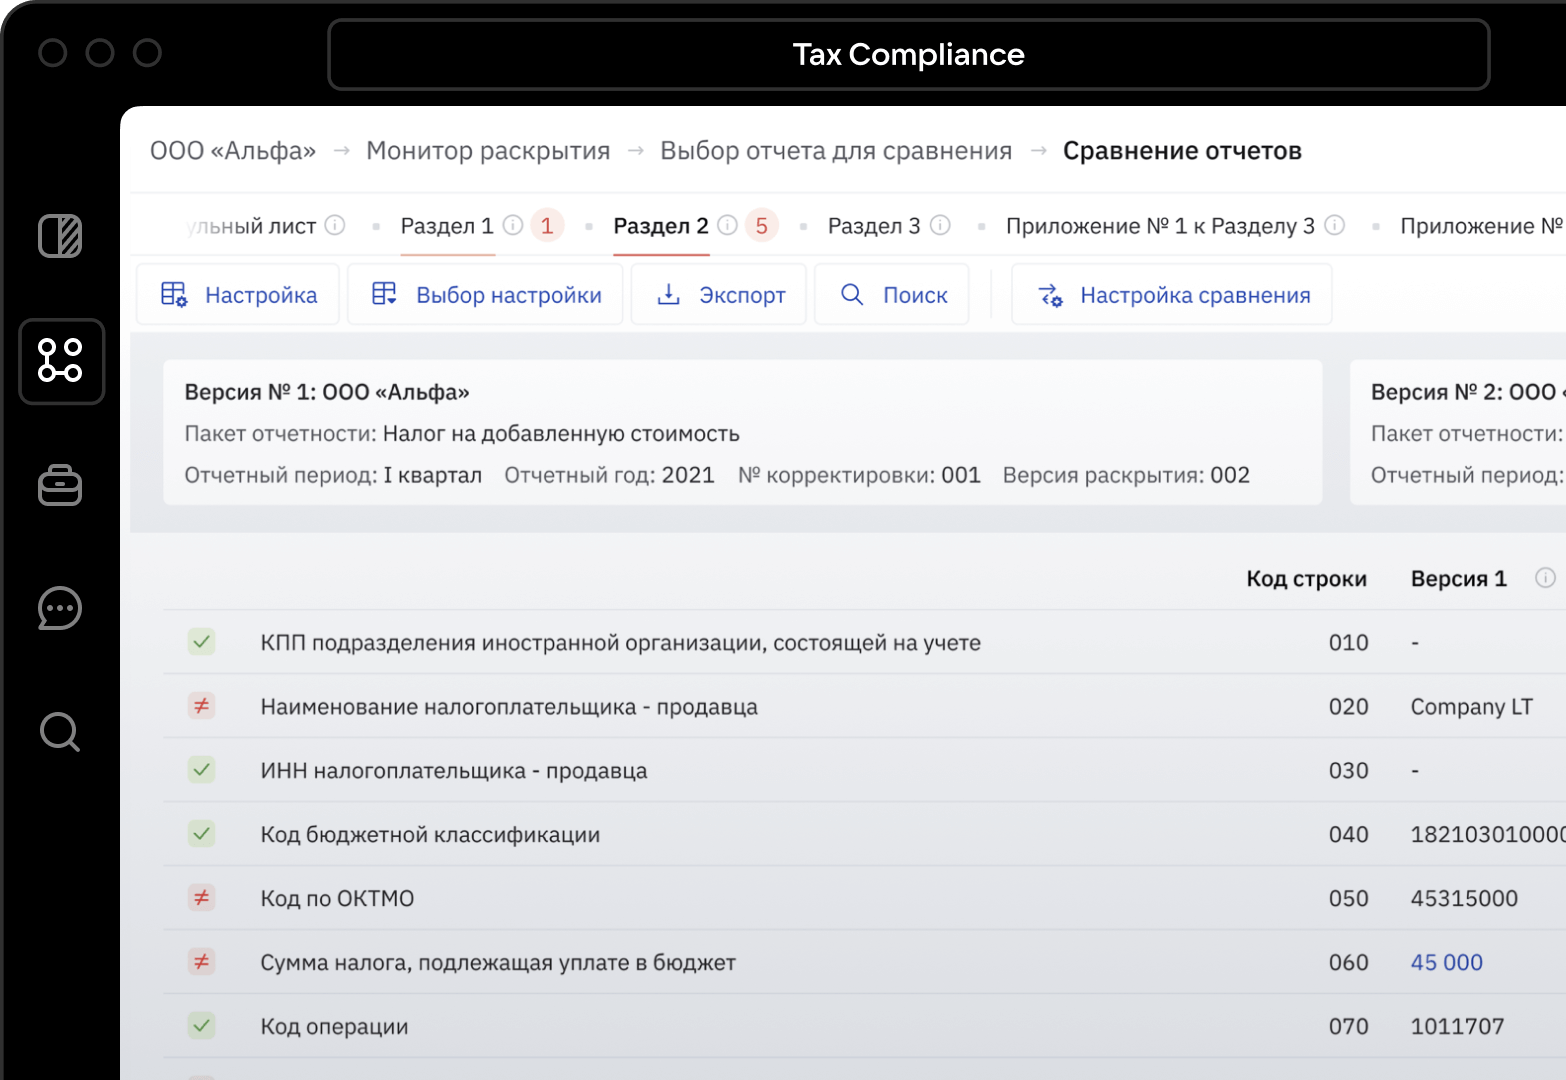Open the briefcase sidebar icon
The image size is (1566, 1080).
tap(60, 485)
